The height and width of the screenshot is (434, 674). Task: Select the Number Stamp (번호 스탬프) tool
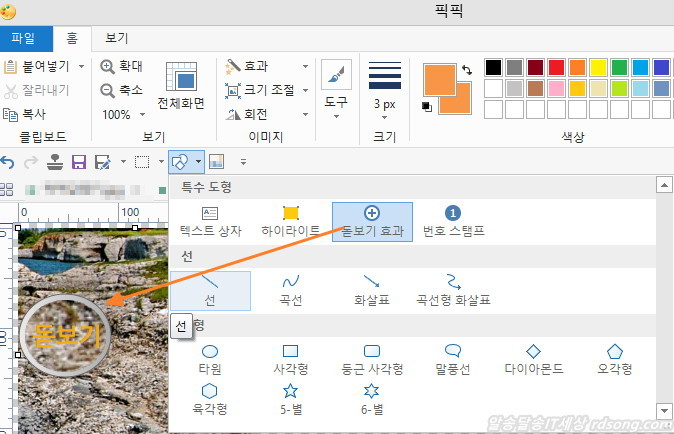(x=452, y=221)
